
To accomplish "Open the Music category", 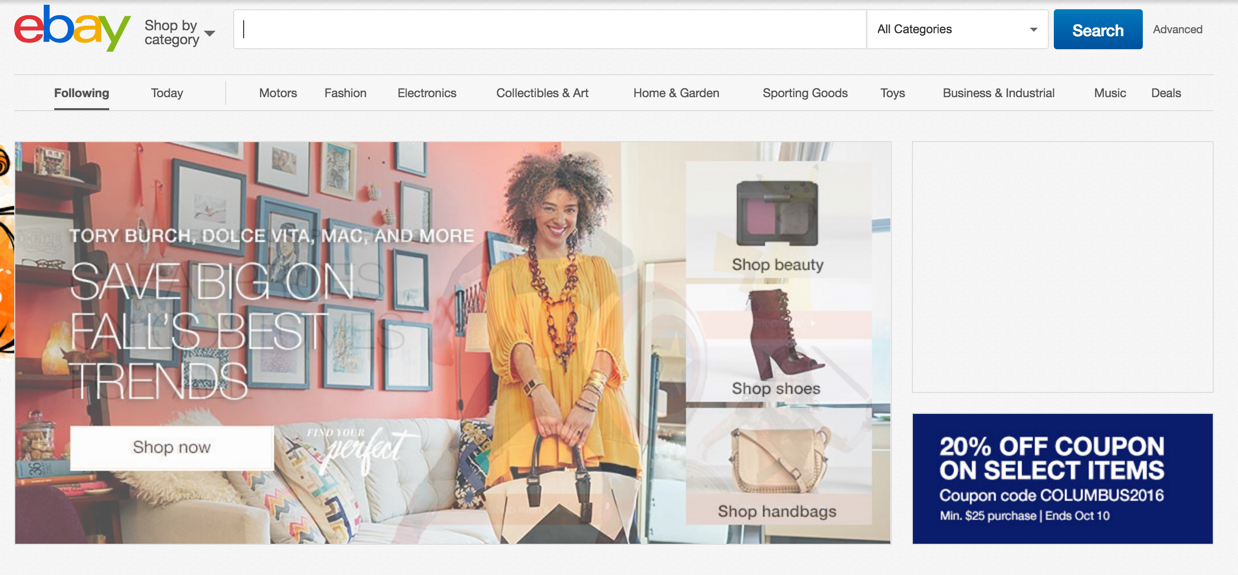I will (1110, 93).
